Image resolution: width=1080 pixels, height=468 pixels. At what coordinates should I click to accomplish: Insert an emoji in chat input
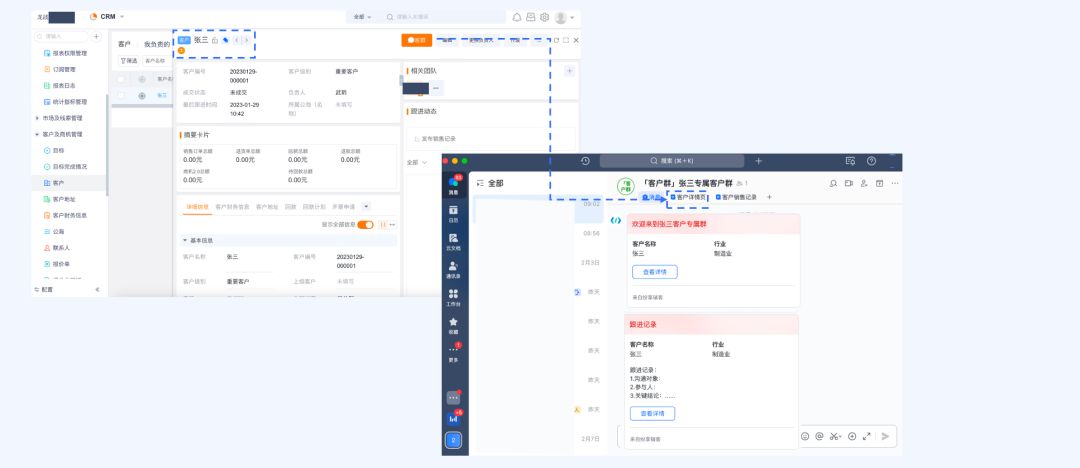[x=804, y=436]
